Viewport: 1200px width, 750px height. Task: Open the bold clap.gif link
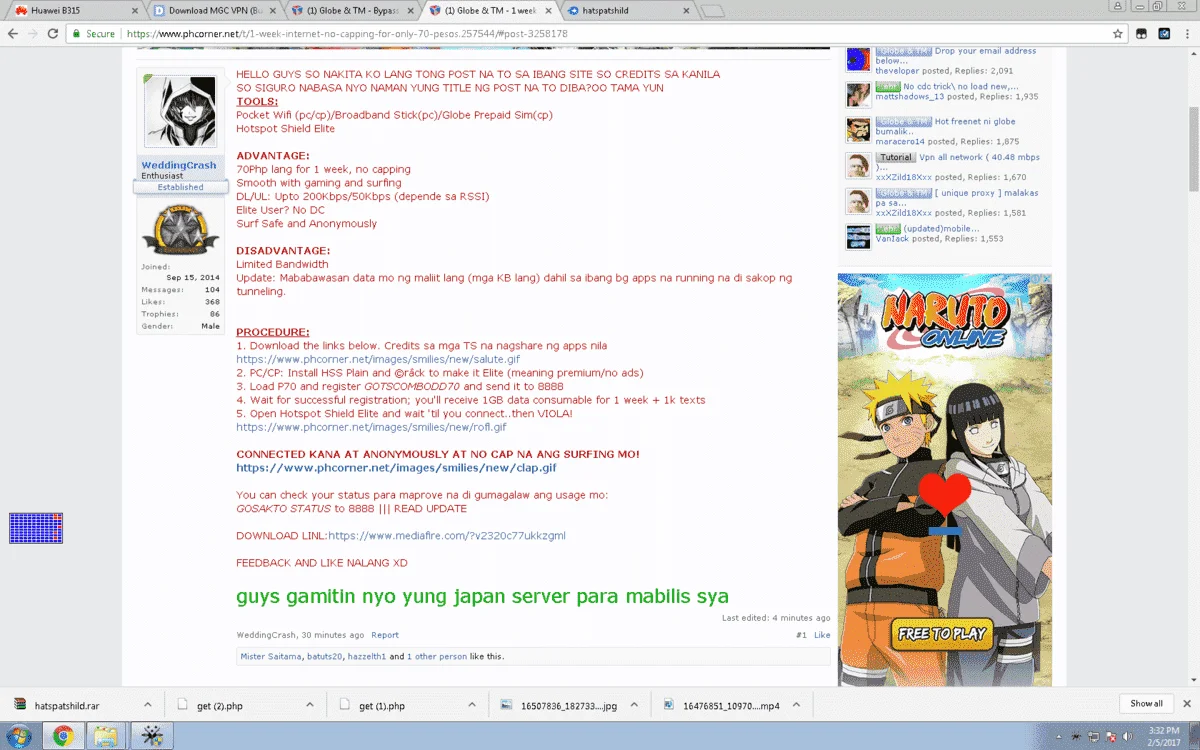(396, 468)
